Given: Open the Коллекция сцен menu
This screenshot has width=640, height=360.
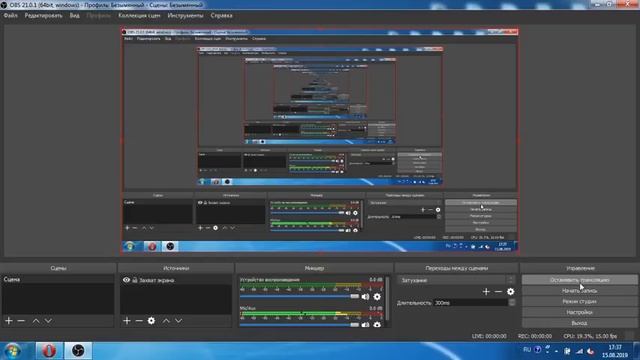Looking at the screenshot, I should (139, 16).
